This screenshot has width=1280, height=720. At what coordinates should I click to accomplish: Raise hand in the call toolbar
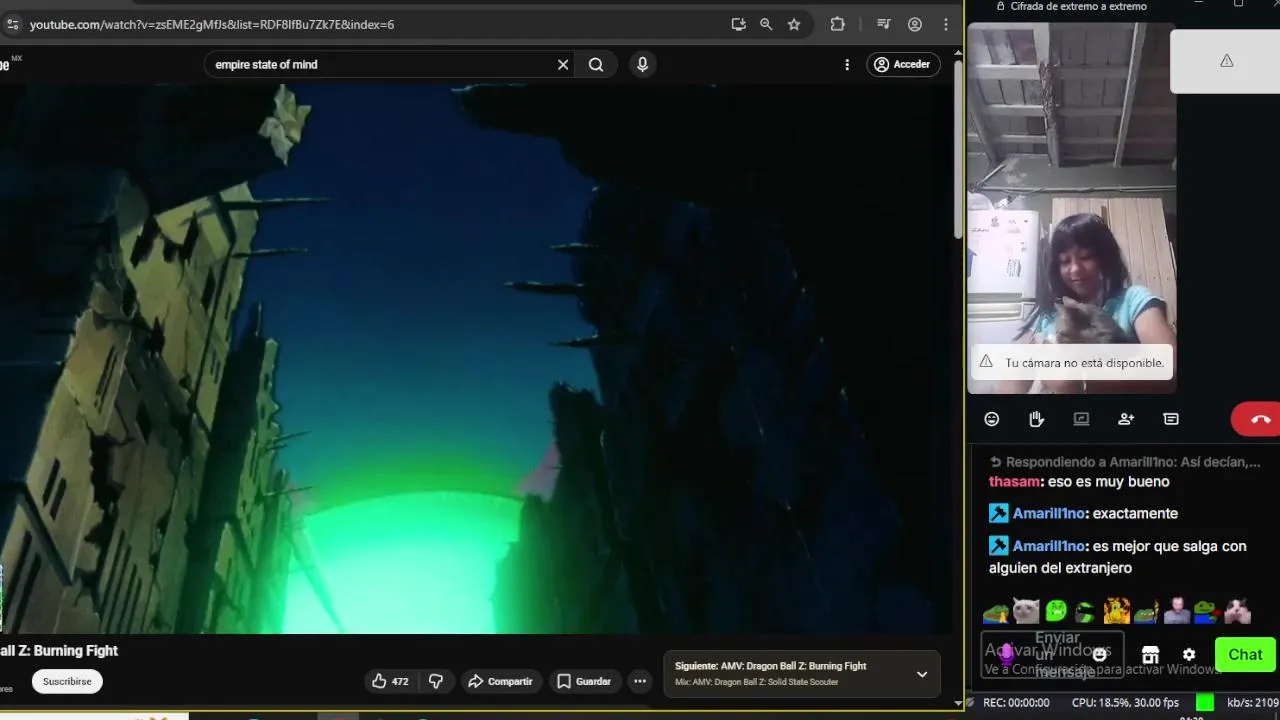1036,419
